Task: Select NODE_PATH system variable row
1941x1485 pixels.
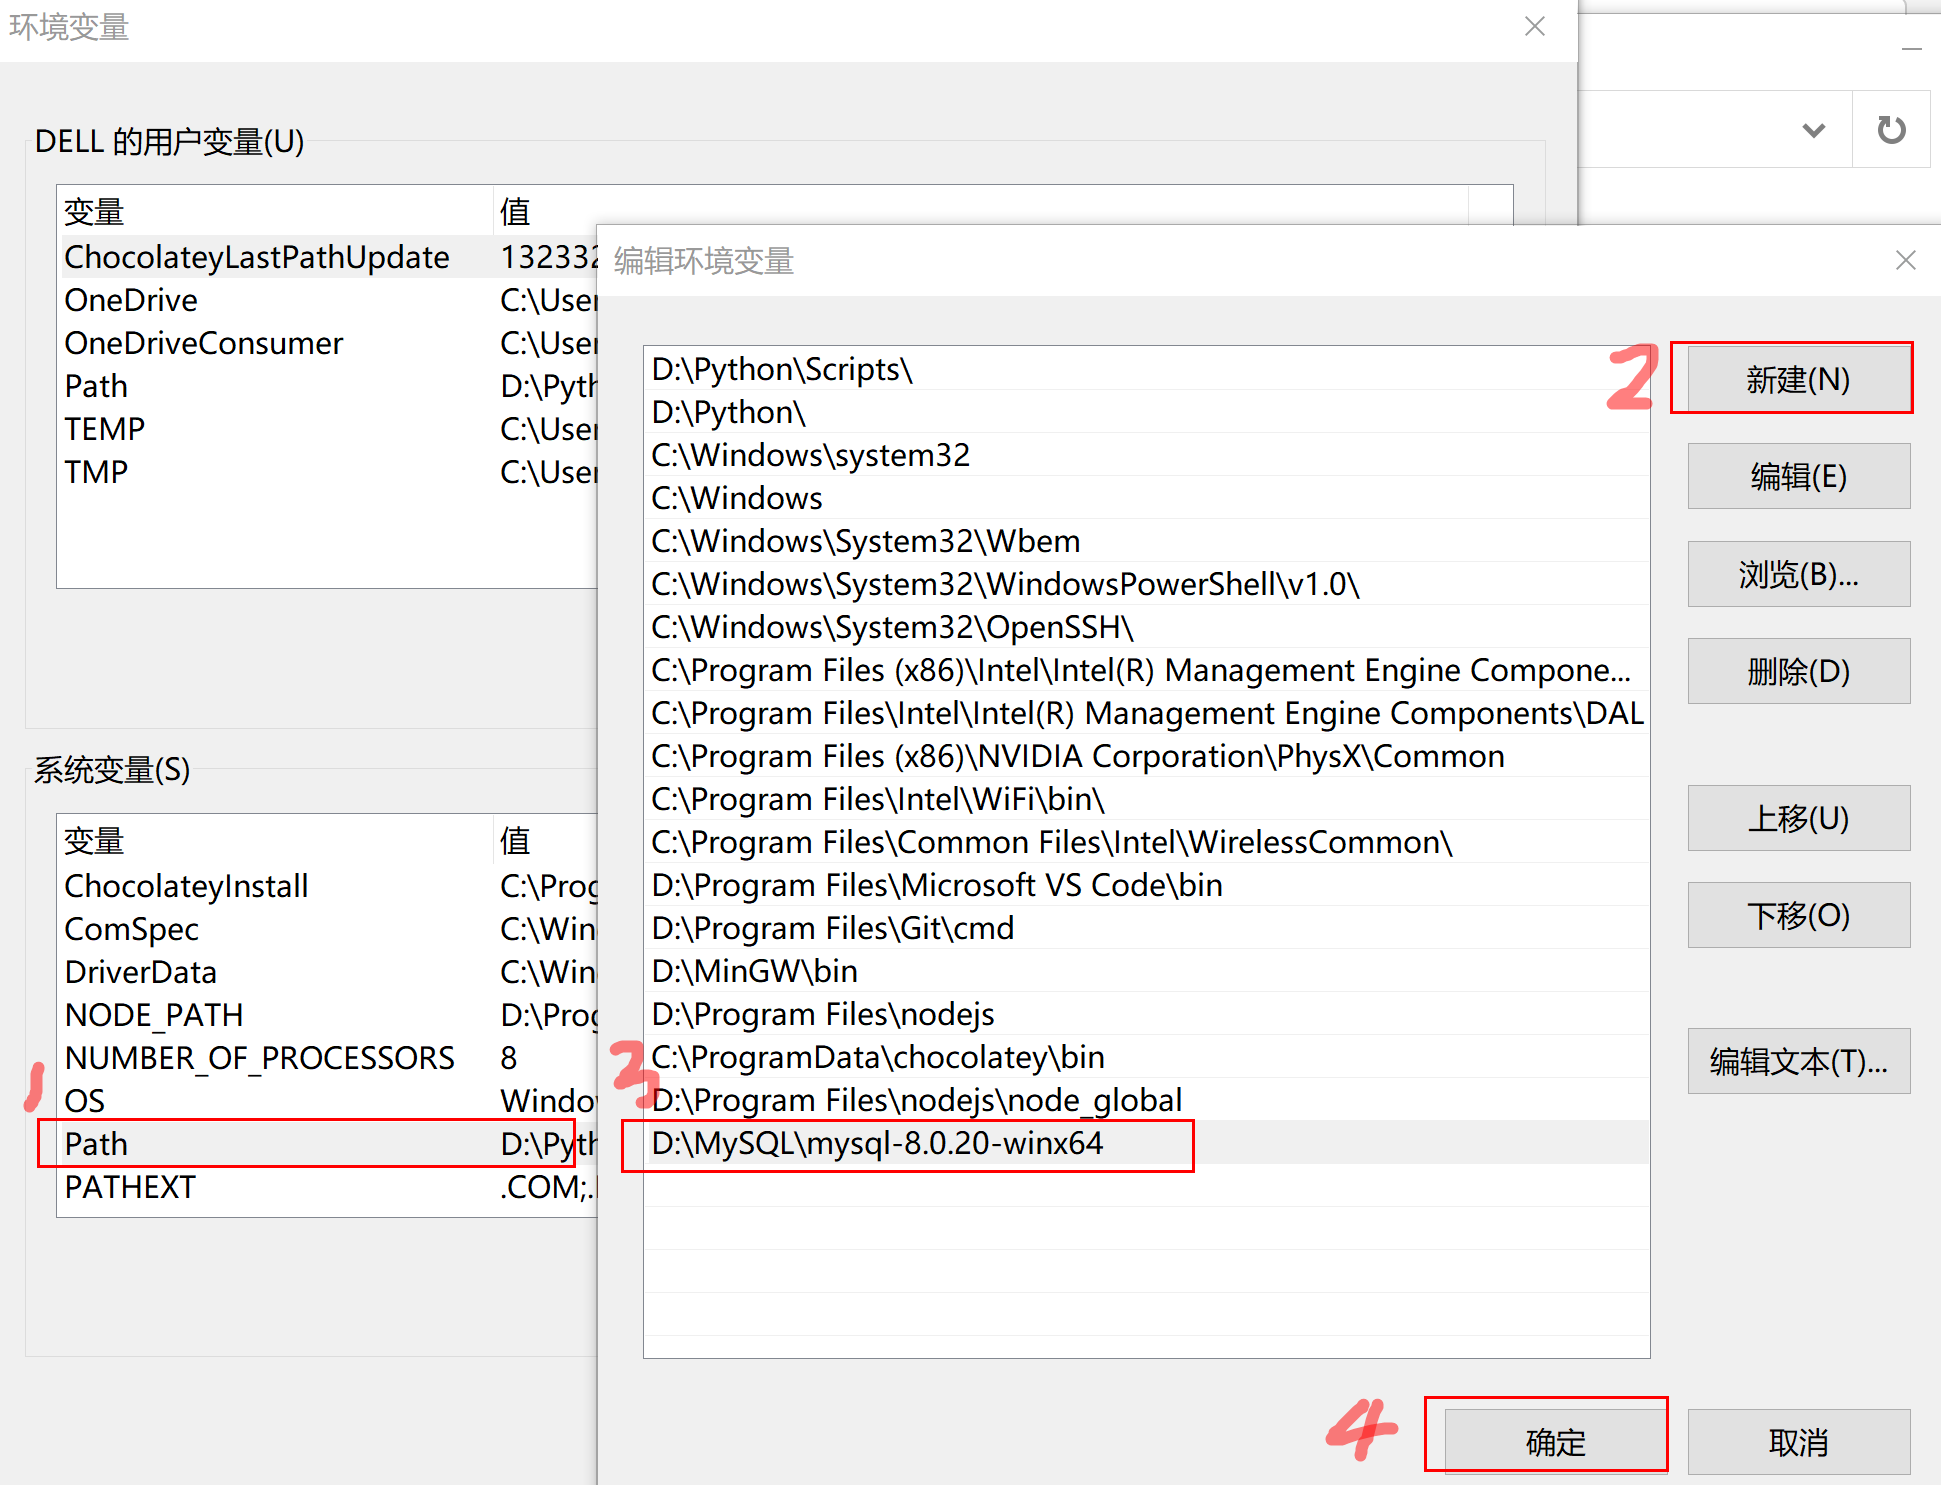Action: point(154,1015)
